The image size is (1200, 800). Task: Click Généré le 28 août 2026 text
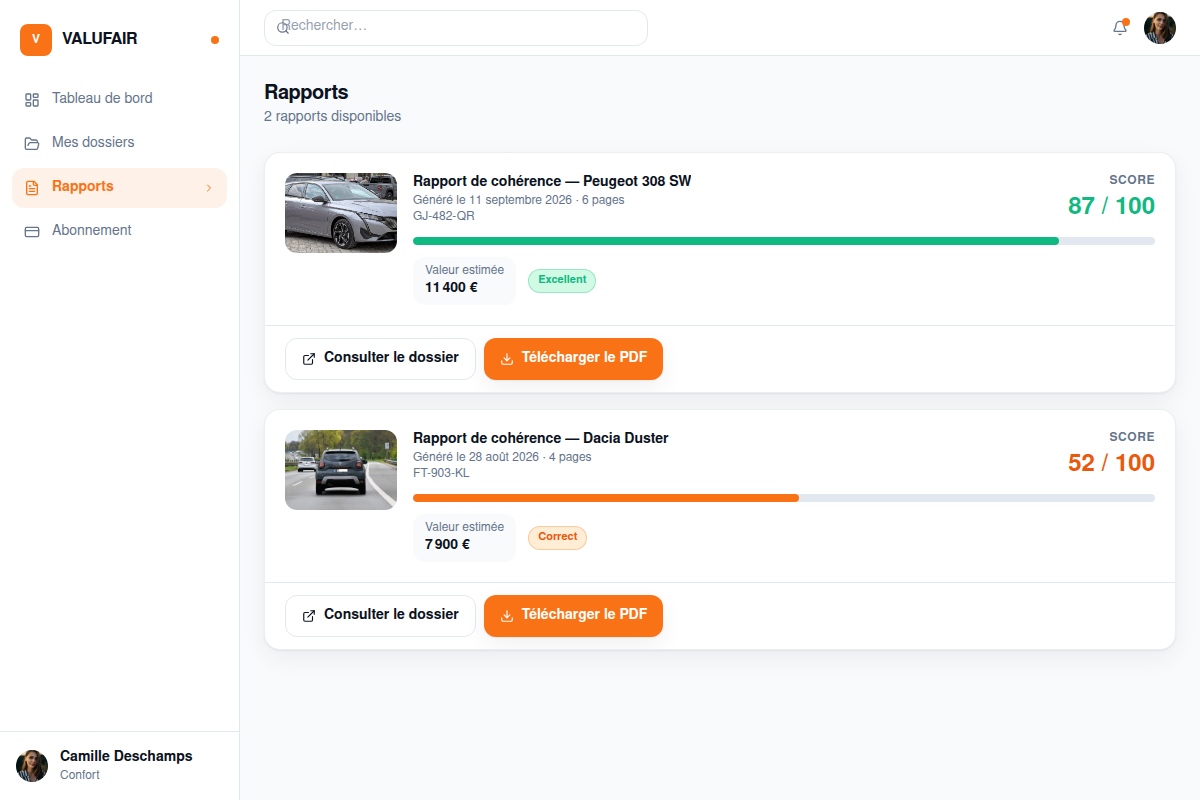coord(476,457)
